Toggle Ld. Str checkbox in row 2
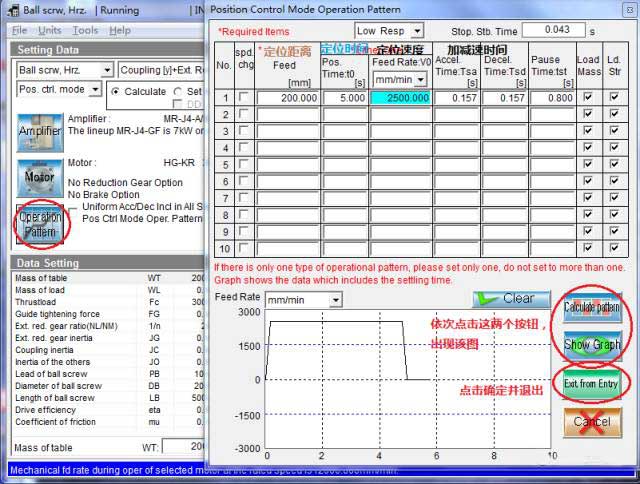The height and width of the screenshot is (484, 640). (614, 115)
